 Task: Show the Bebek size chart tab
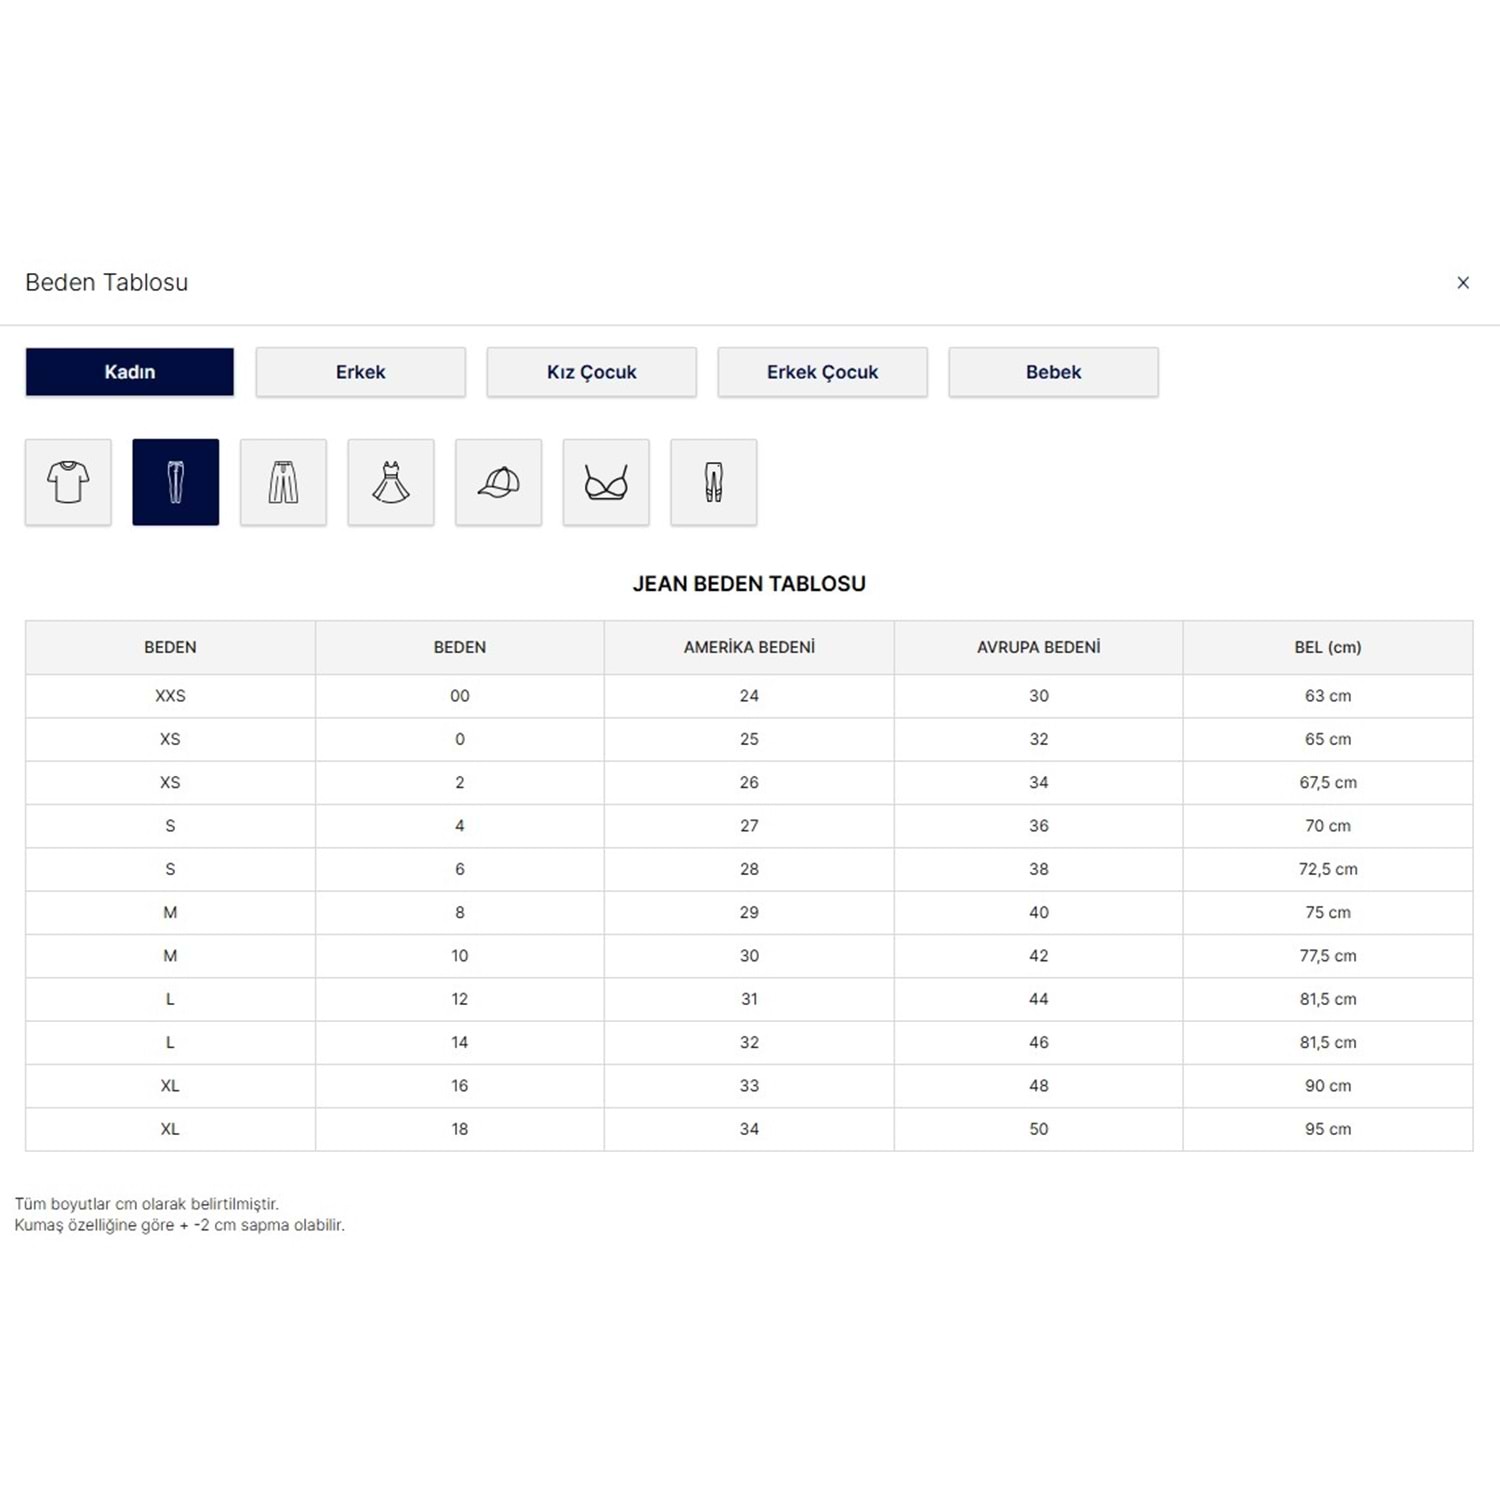click(x=1053, y=372)
